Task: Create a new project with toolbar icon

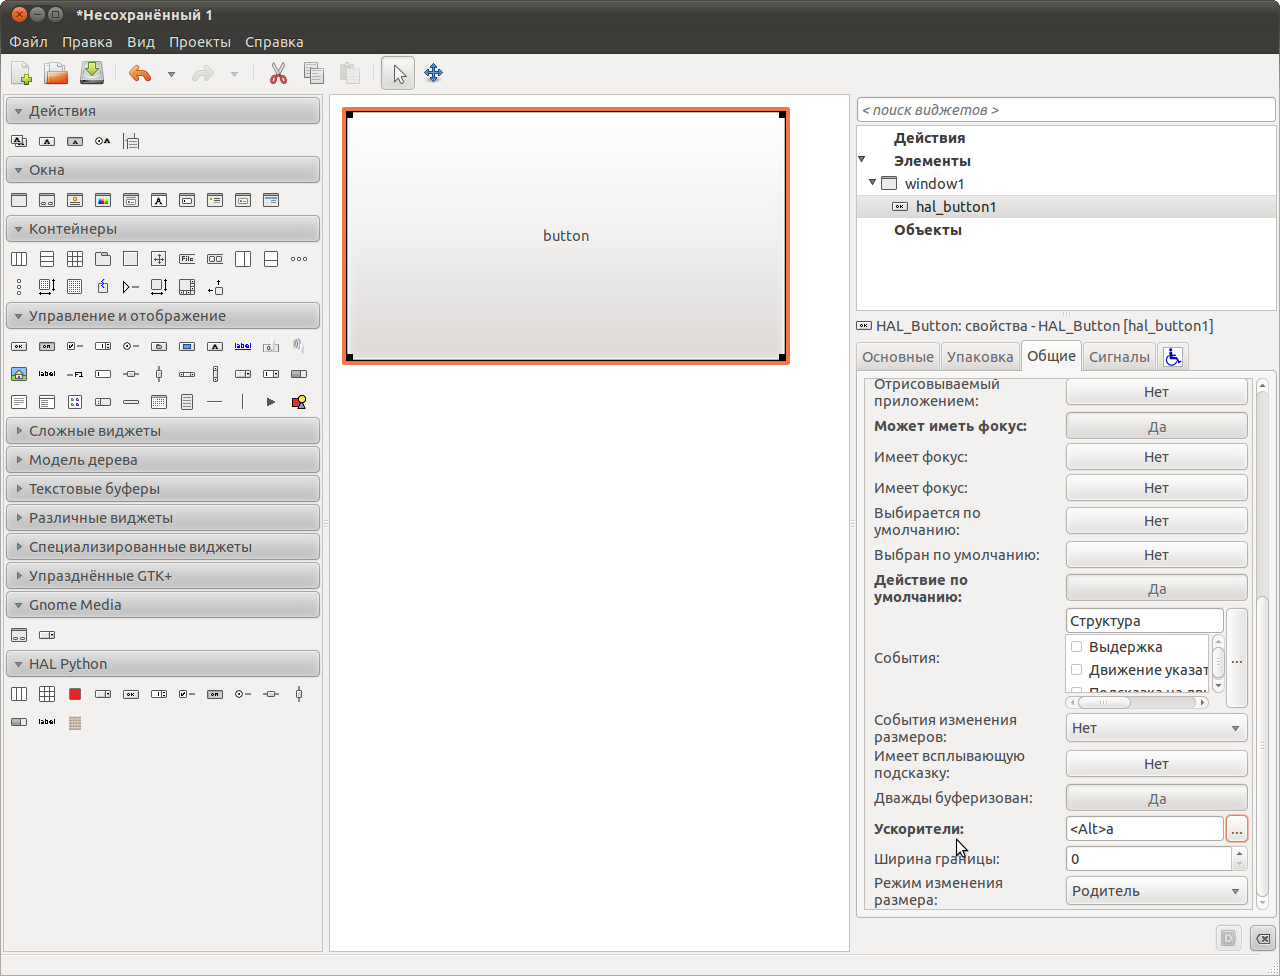Action: (x=21, y=73)
